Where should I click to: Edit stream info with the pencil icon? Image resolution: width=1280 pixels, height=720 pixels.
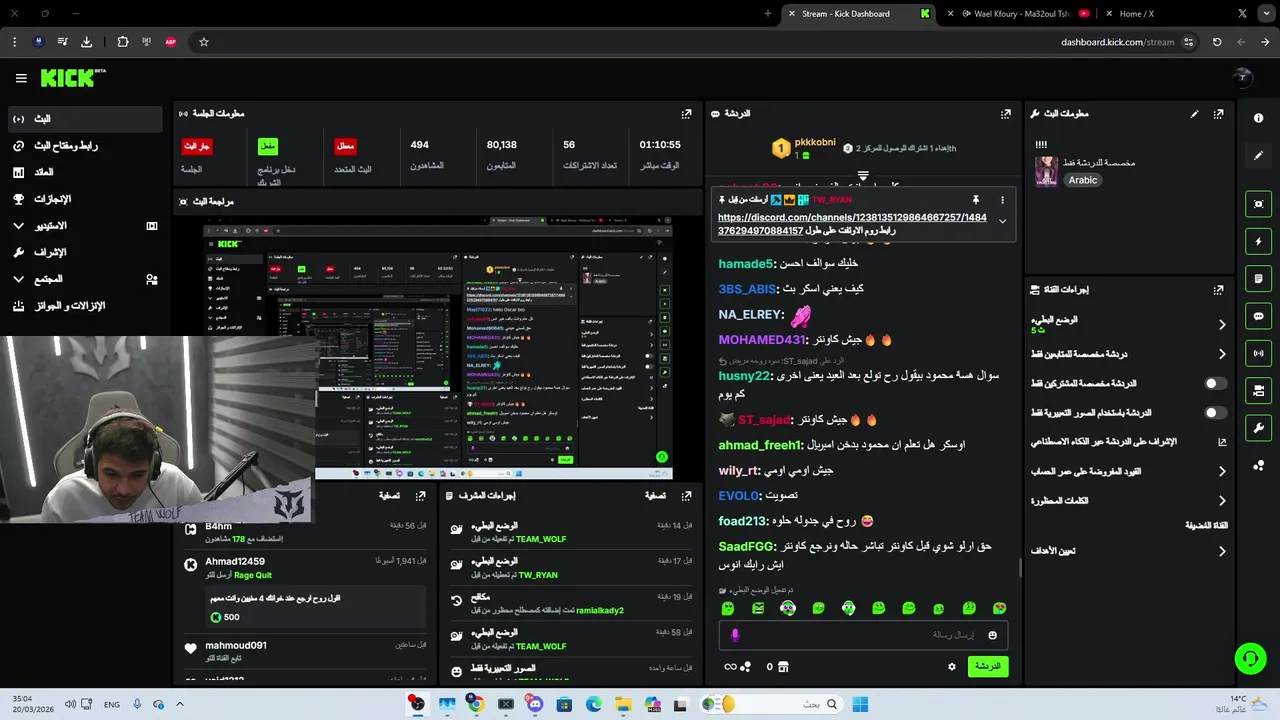(x=1194, y=114)
